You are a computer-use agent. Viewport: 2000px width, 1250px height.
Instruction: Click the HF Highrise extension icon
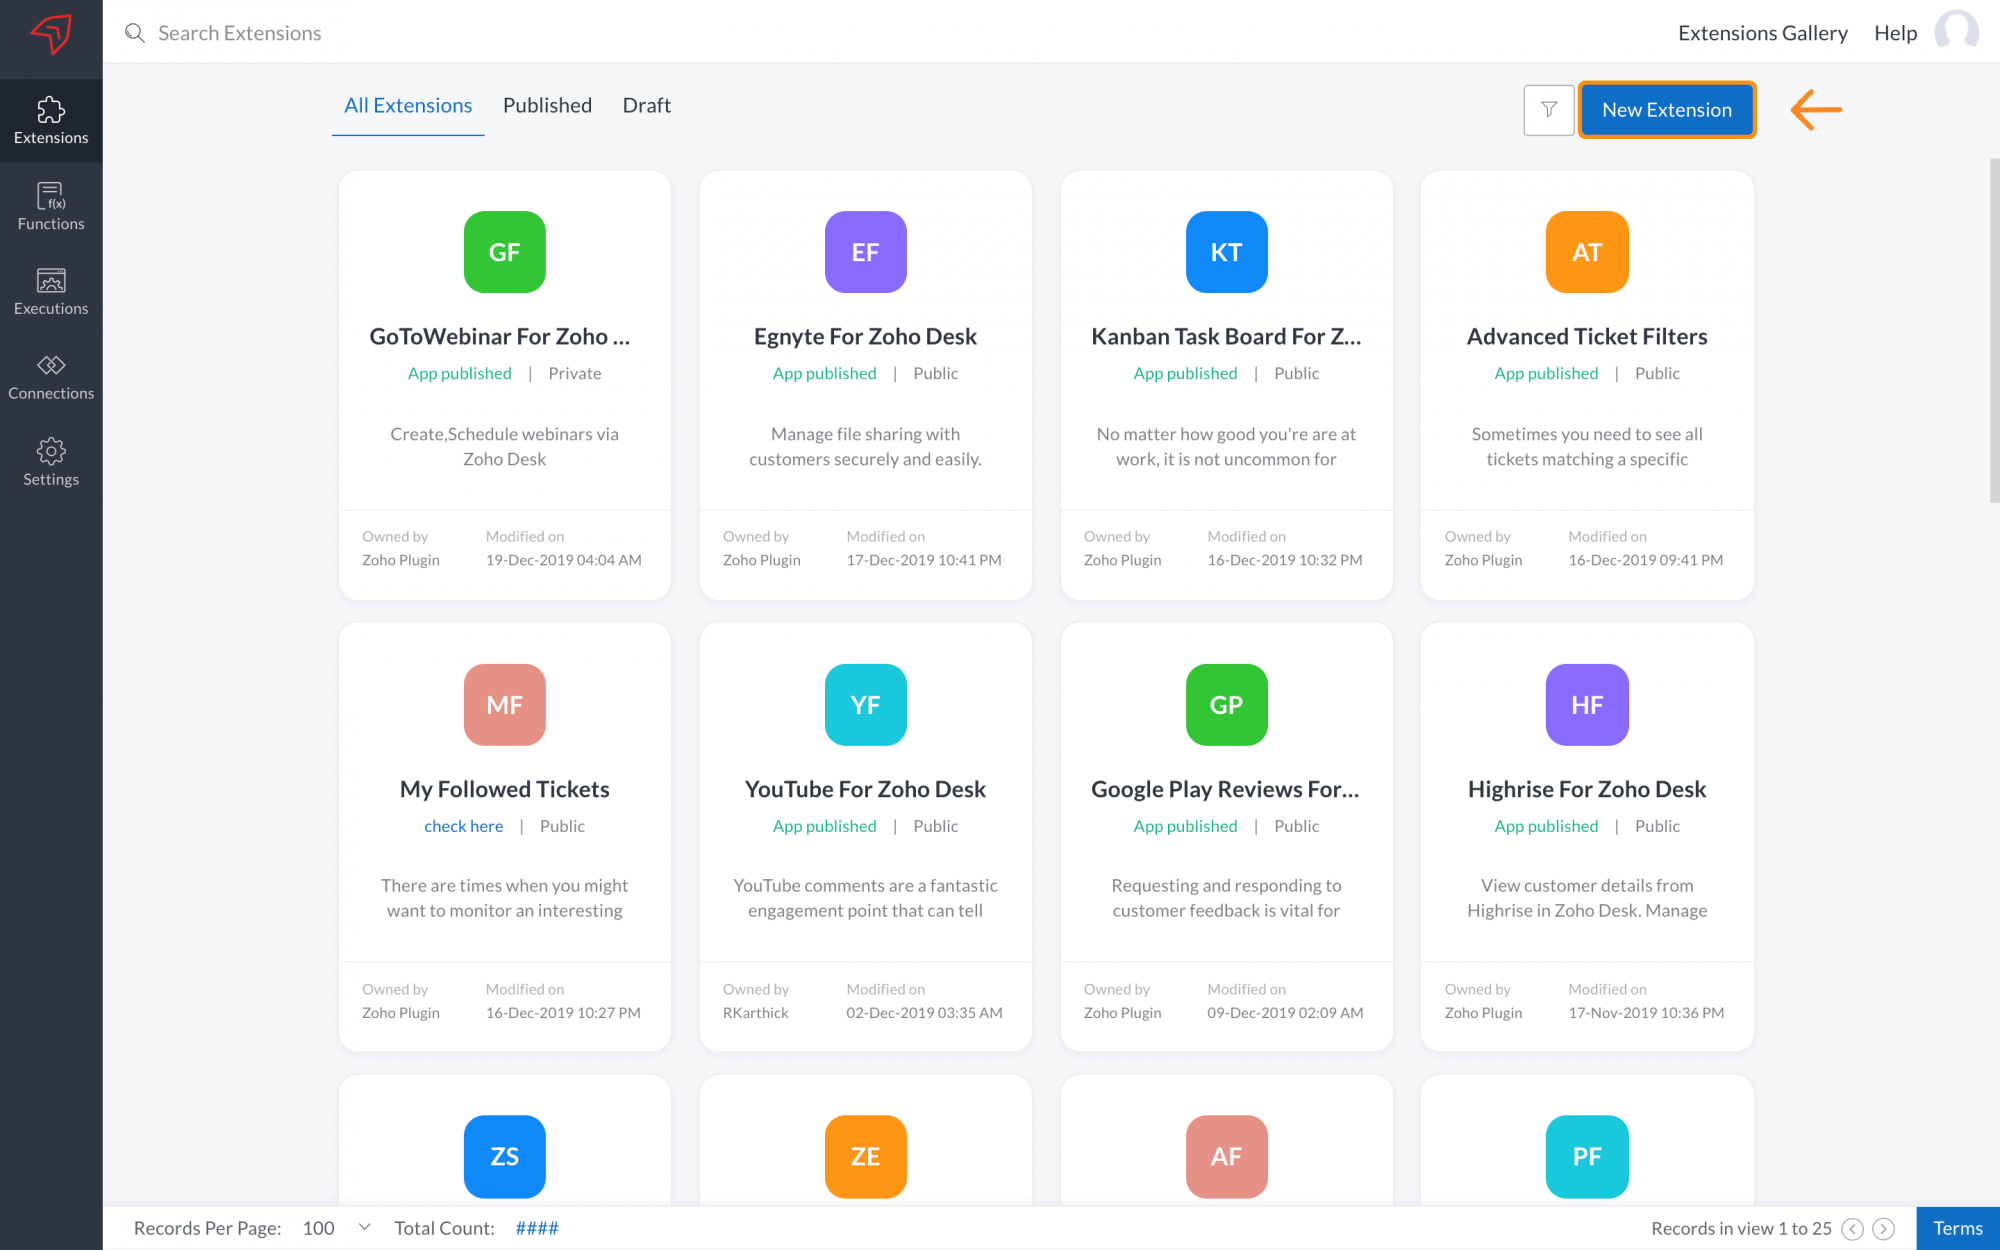coord(1587,704)
